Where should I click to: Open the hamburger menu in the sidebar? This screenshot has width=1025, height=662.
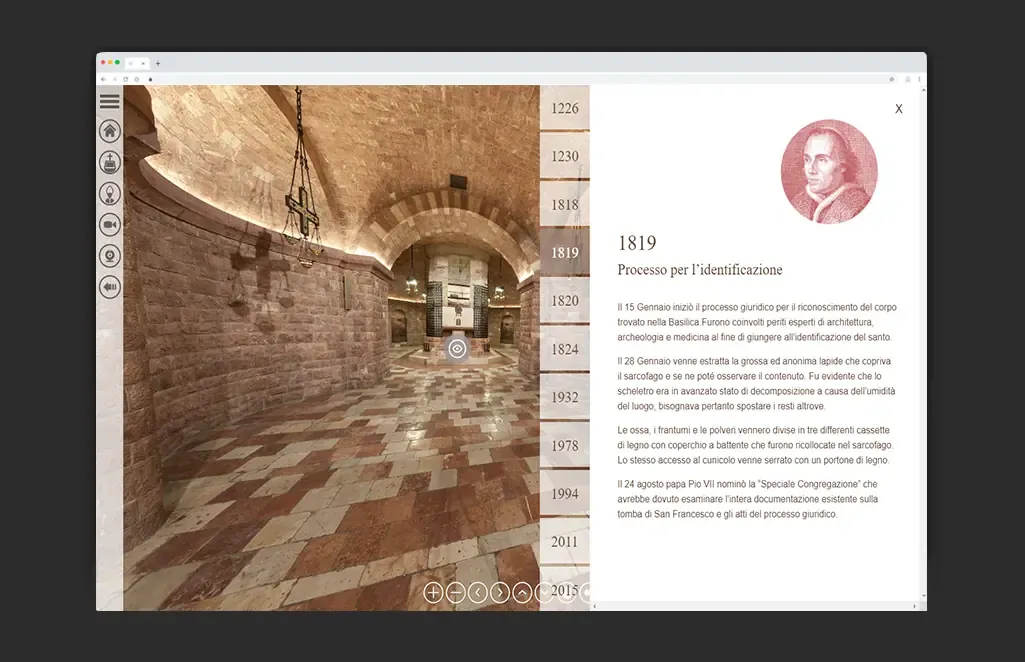pos(109,101)
